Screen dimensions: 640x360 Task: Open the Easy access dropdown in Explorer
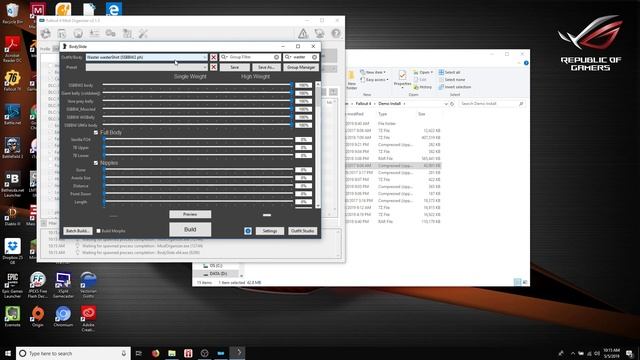click(375, 80)
